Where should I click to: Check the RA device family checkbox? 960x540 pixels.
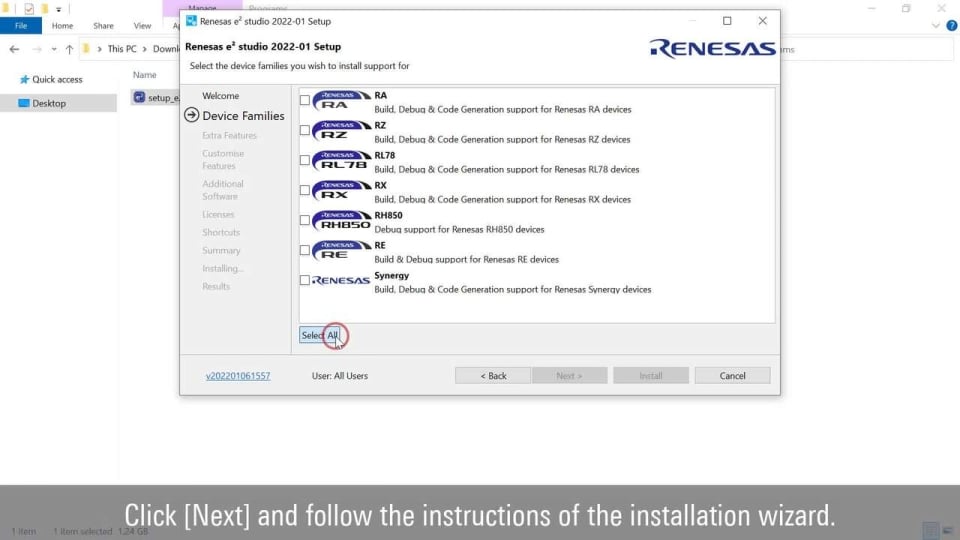304,100
